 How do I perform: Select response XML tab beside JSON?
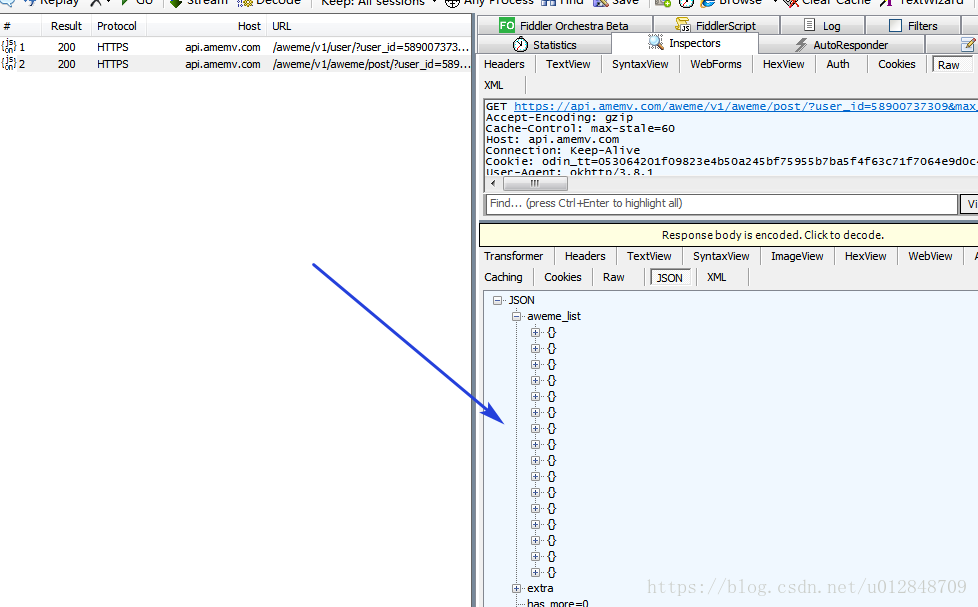[716, 277]
